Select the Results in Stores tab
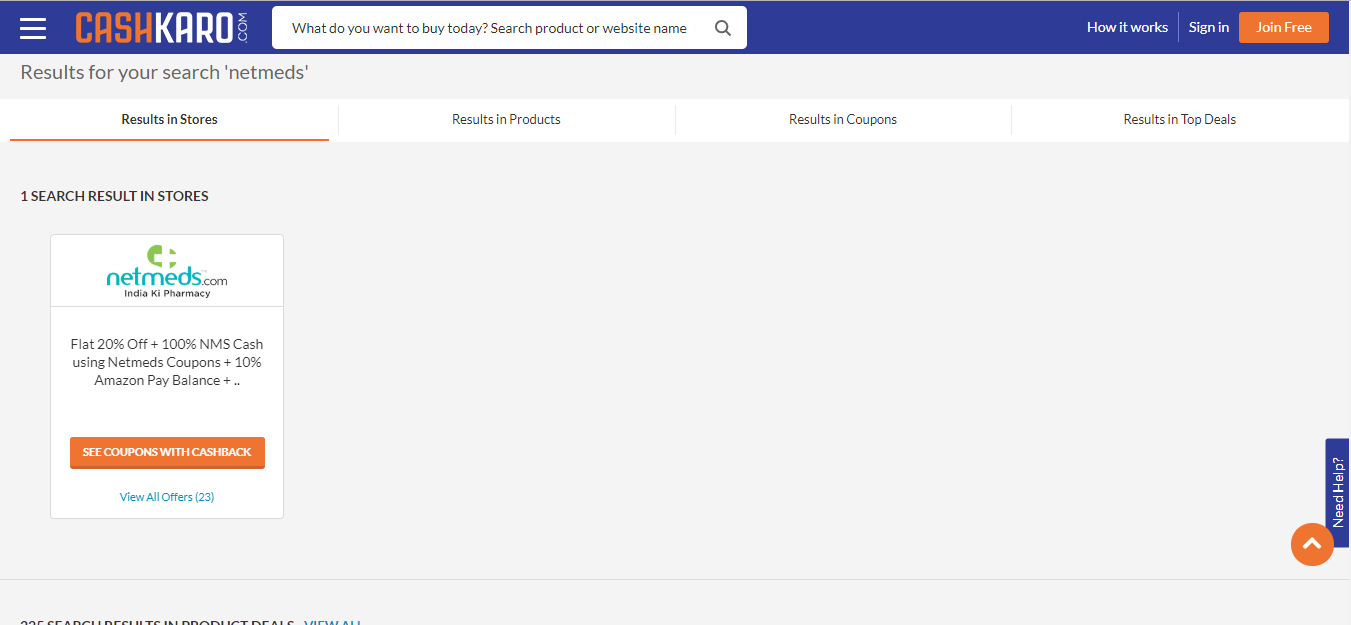Image resolution: width=1351 pixels, height=625 pixels. (169, 119)
